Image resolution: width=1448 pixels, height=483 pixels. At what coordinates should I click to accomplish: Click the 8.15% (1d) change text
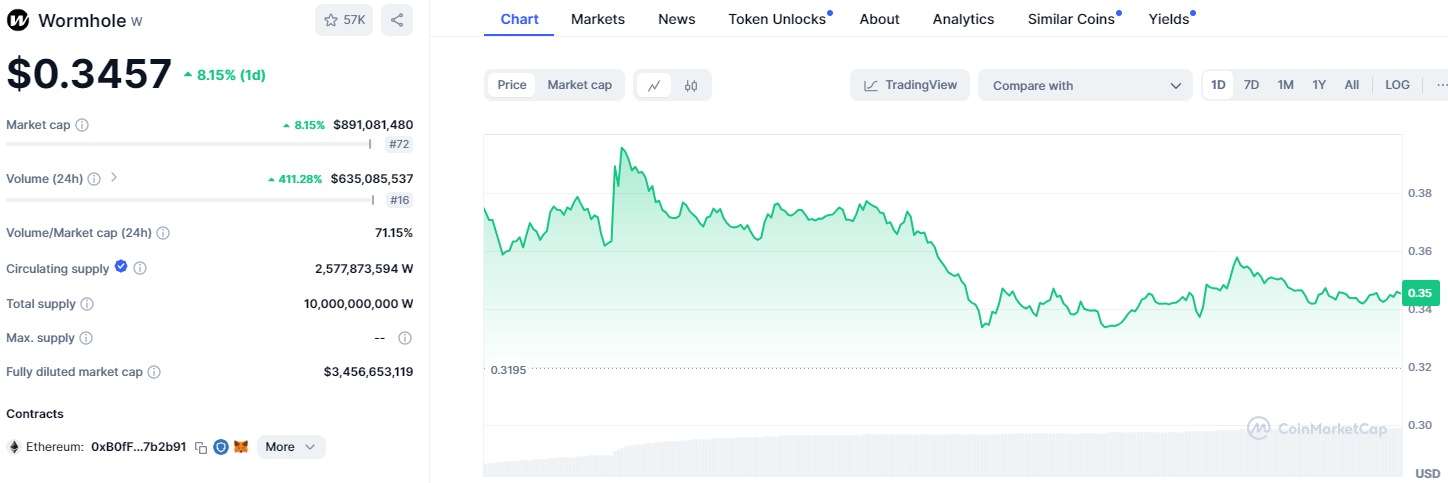pyautogui.click(x=231, y=75)
